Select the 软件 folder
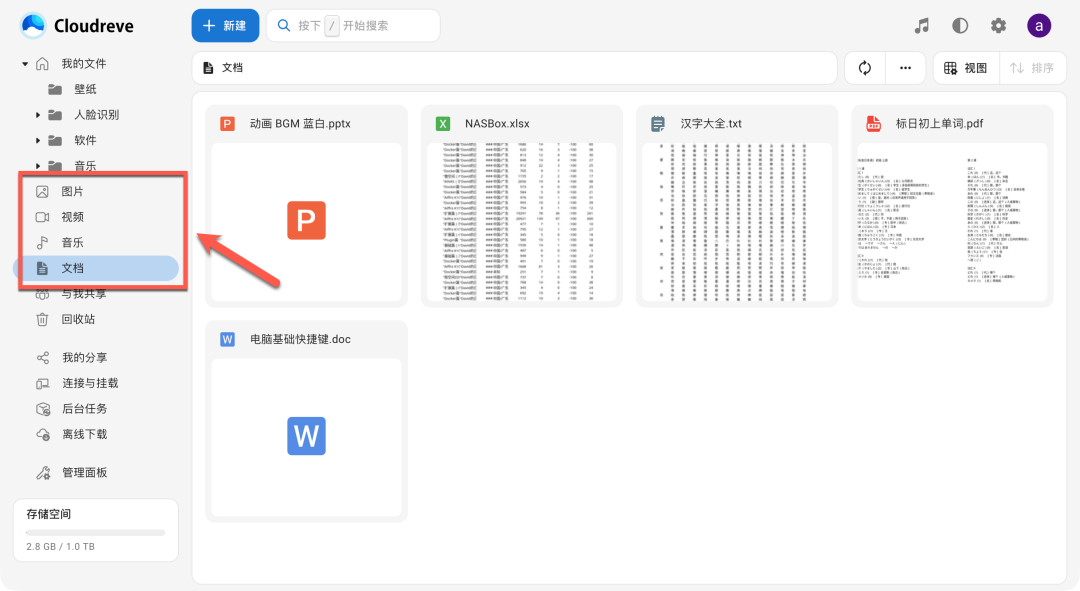The image size is (1080, 591). click(x=85, y=140)
